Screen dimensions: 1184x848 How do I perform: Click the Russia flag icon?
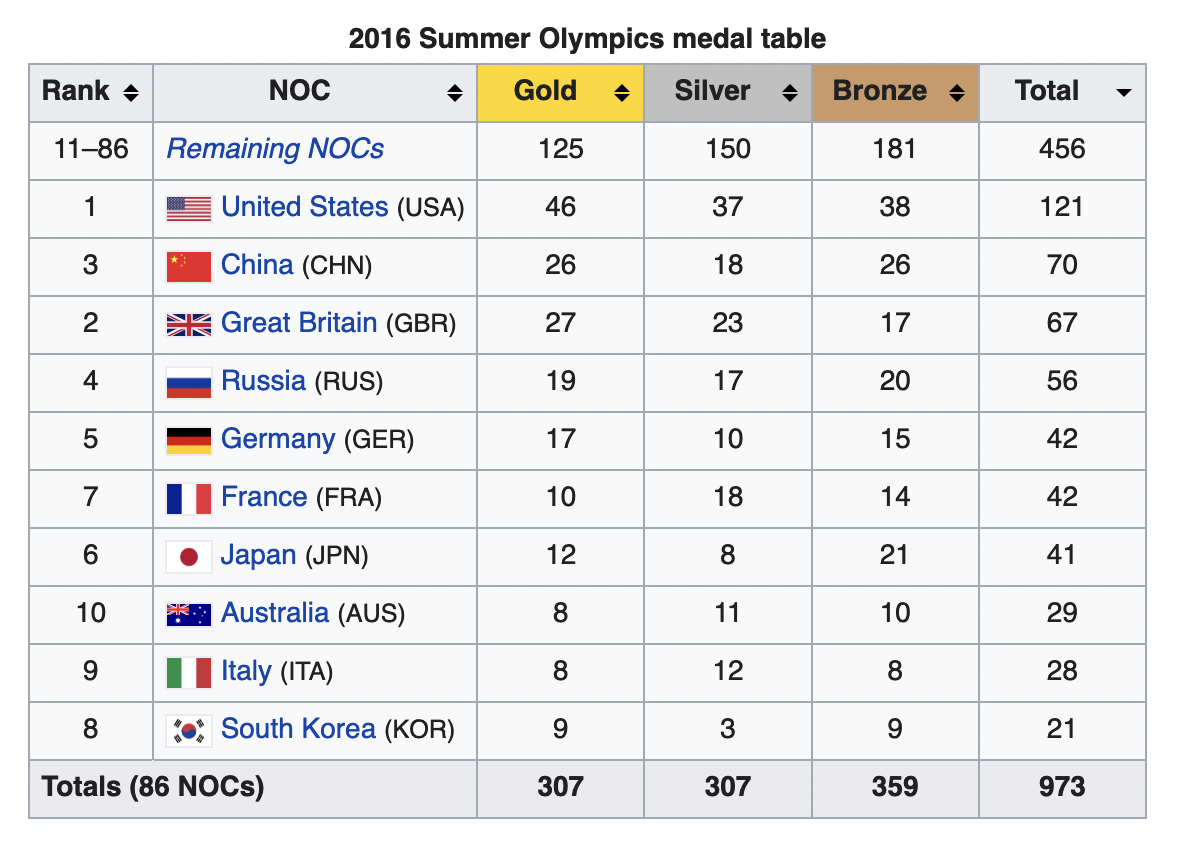click(x=188, y=382)
